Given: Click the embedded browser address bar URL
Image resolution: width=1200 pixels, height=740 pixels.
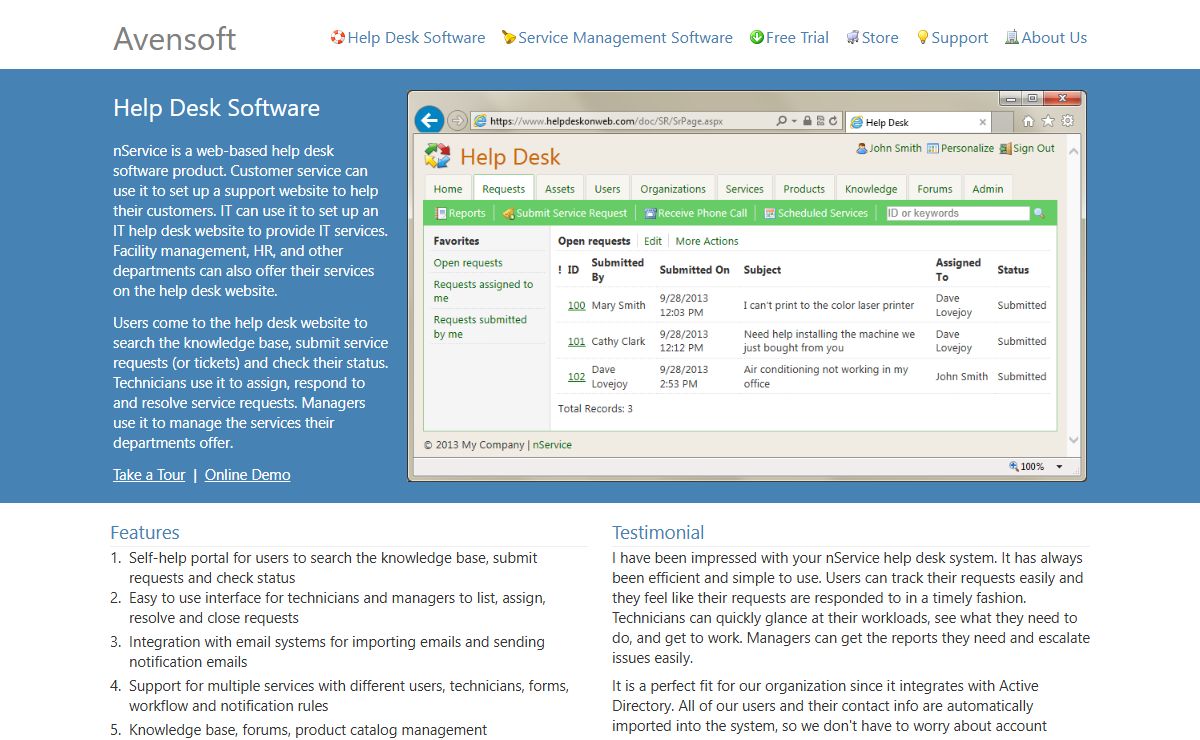Looking at the screenshot, I should (x=606, y=121).
